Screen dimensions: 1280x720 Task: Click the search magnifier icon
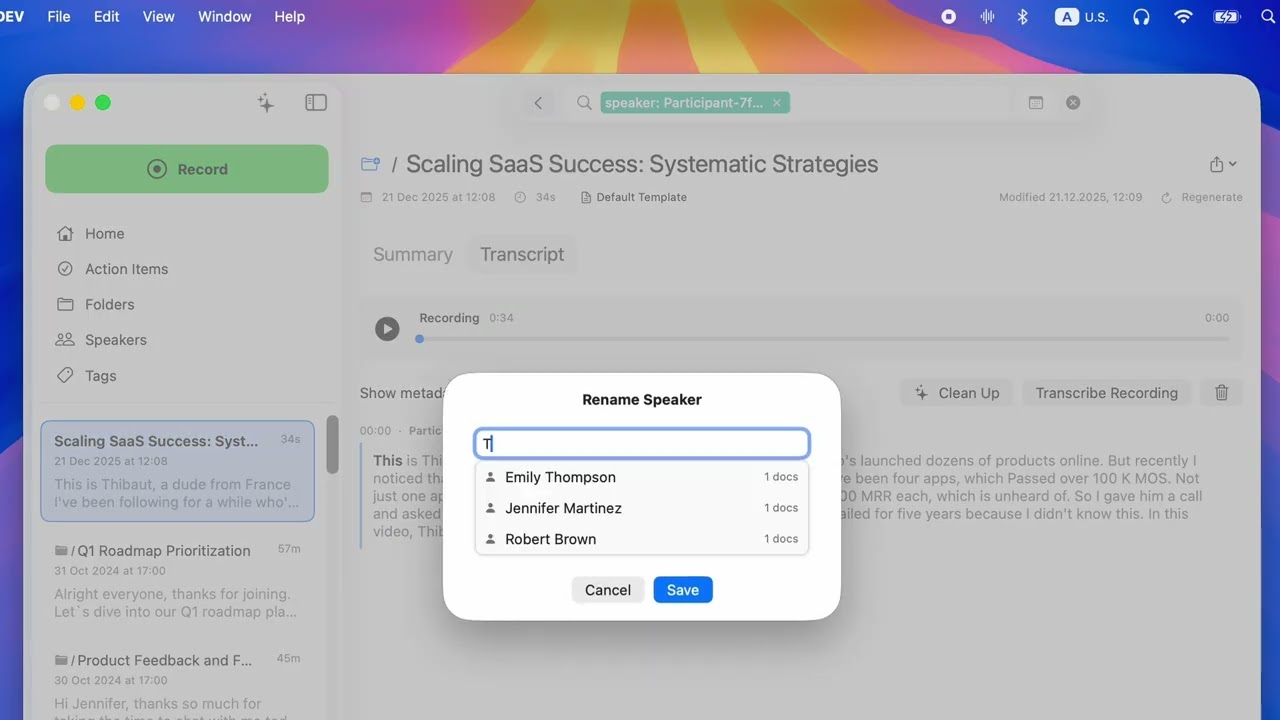(584, 103)
